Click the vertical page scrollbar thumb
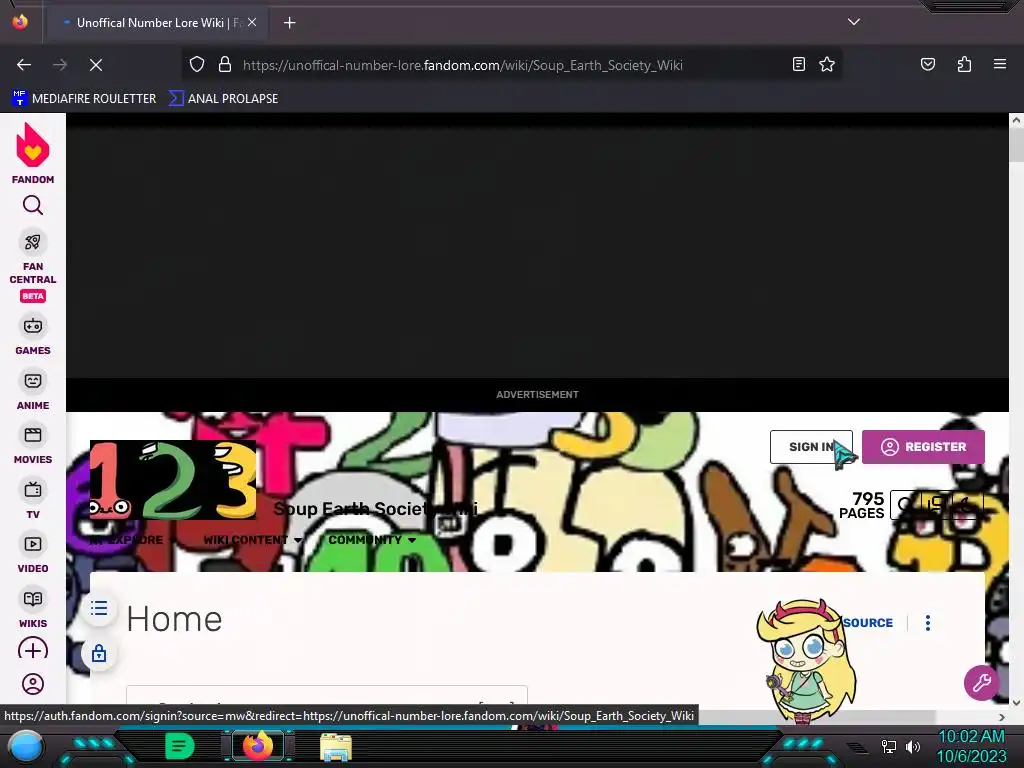 [1016, 145]
